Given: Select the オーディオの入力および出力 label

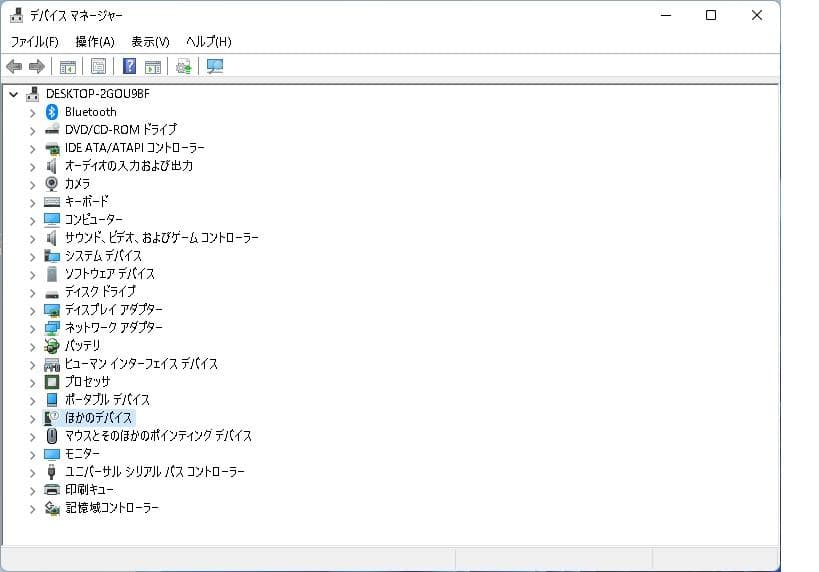Looking at the screenshot, I should 129,166.
